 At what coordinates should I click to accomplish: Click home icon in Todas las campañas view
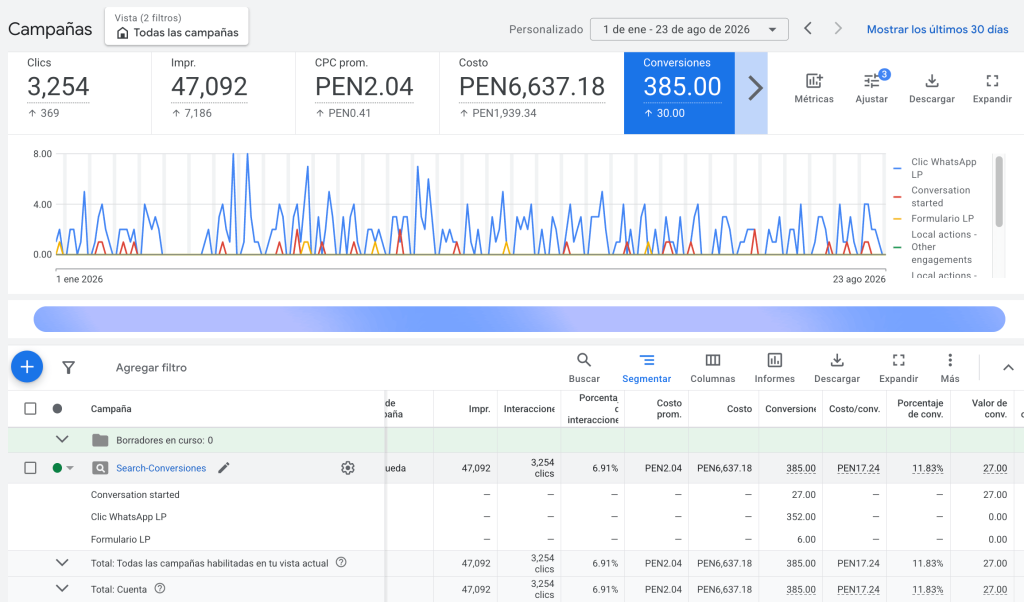coord(122,33)
